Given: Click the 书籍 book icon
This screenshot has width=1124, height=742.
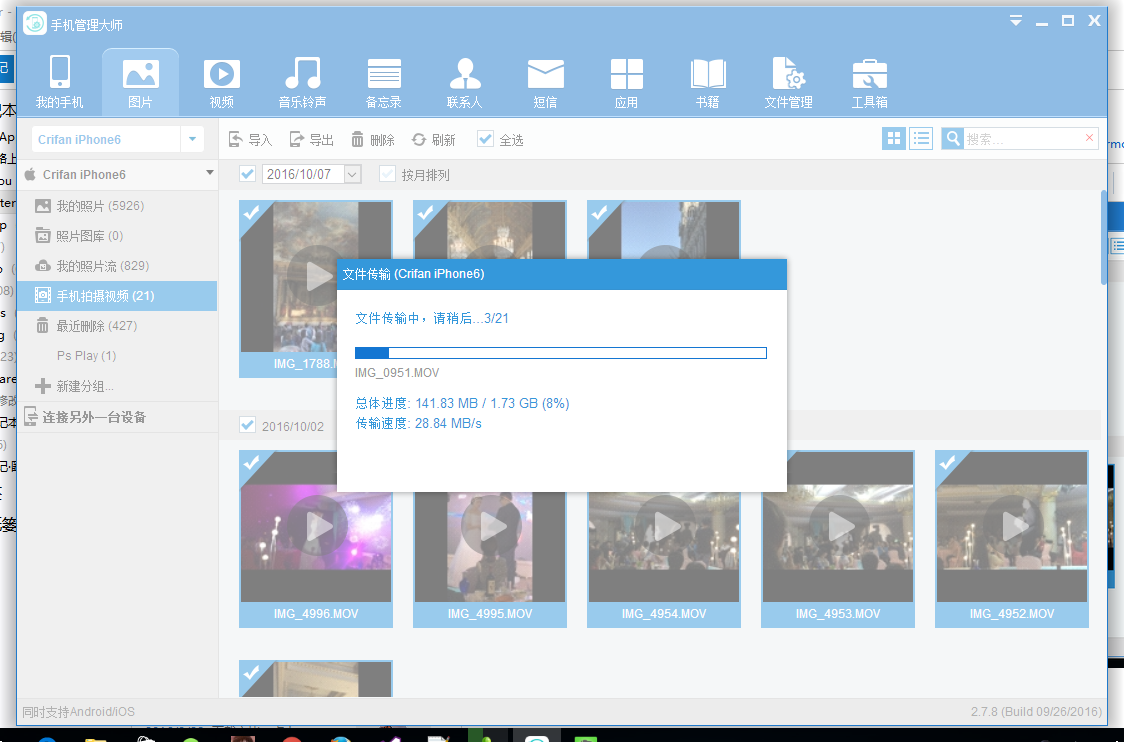Looking at the screenshot, I should pos(708,74).
